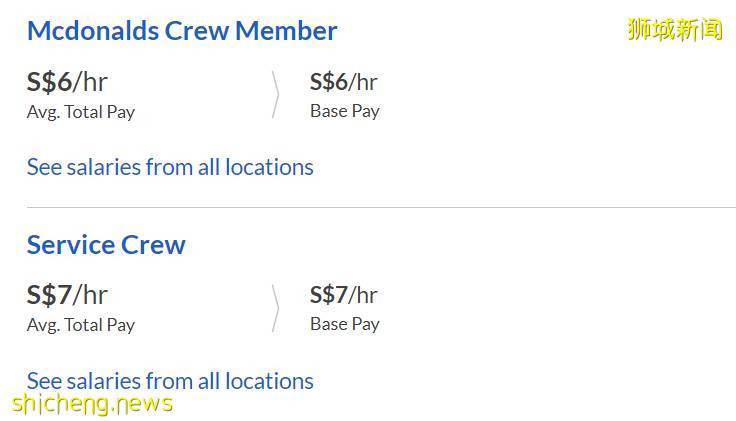Click the bold S$7 base pay figure
This screenshot has width=736, height=421.
328,295
